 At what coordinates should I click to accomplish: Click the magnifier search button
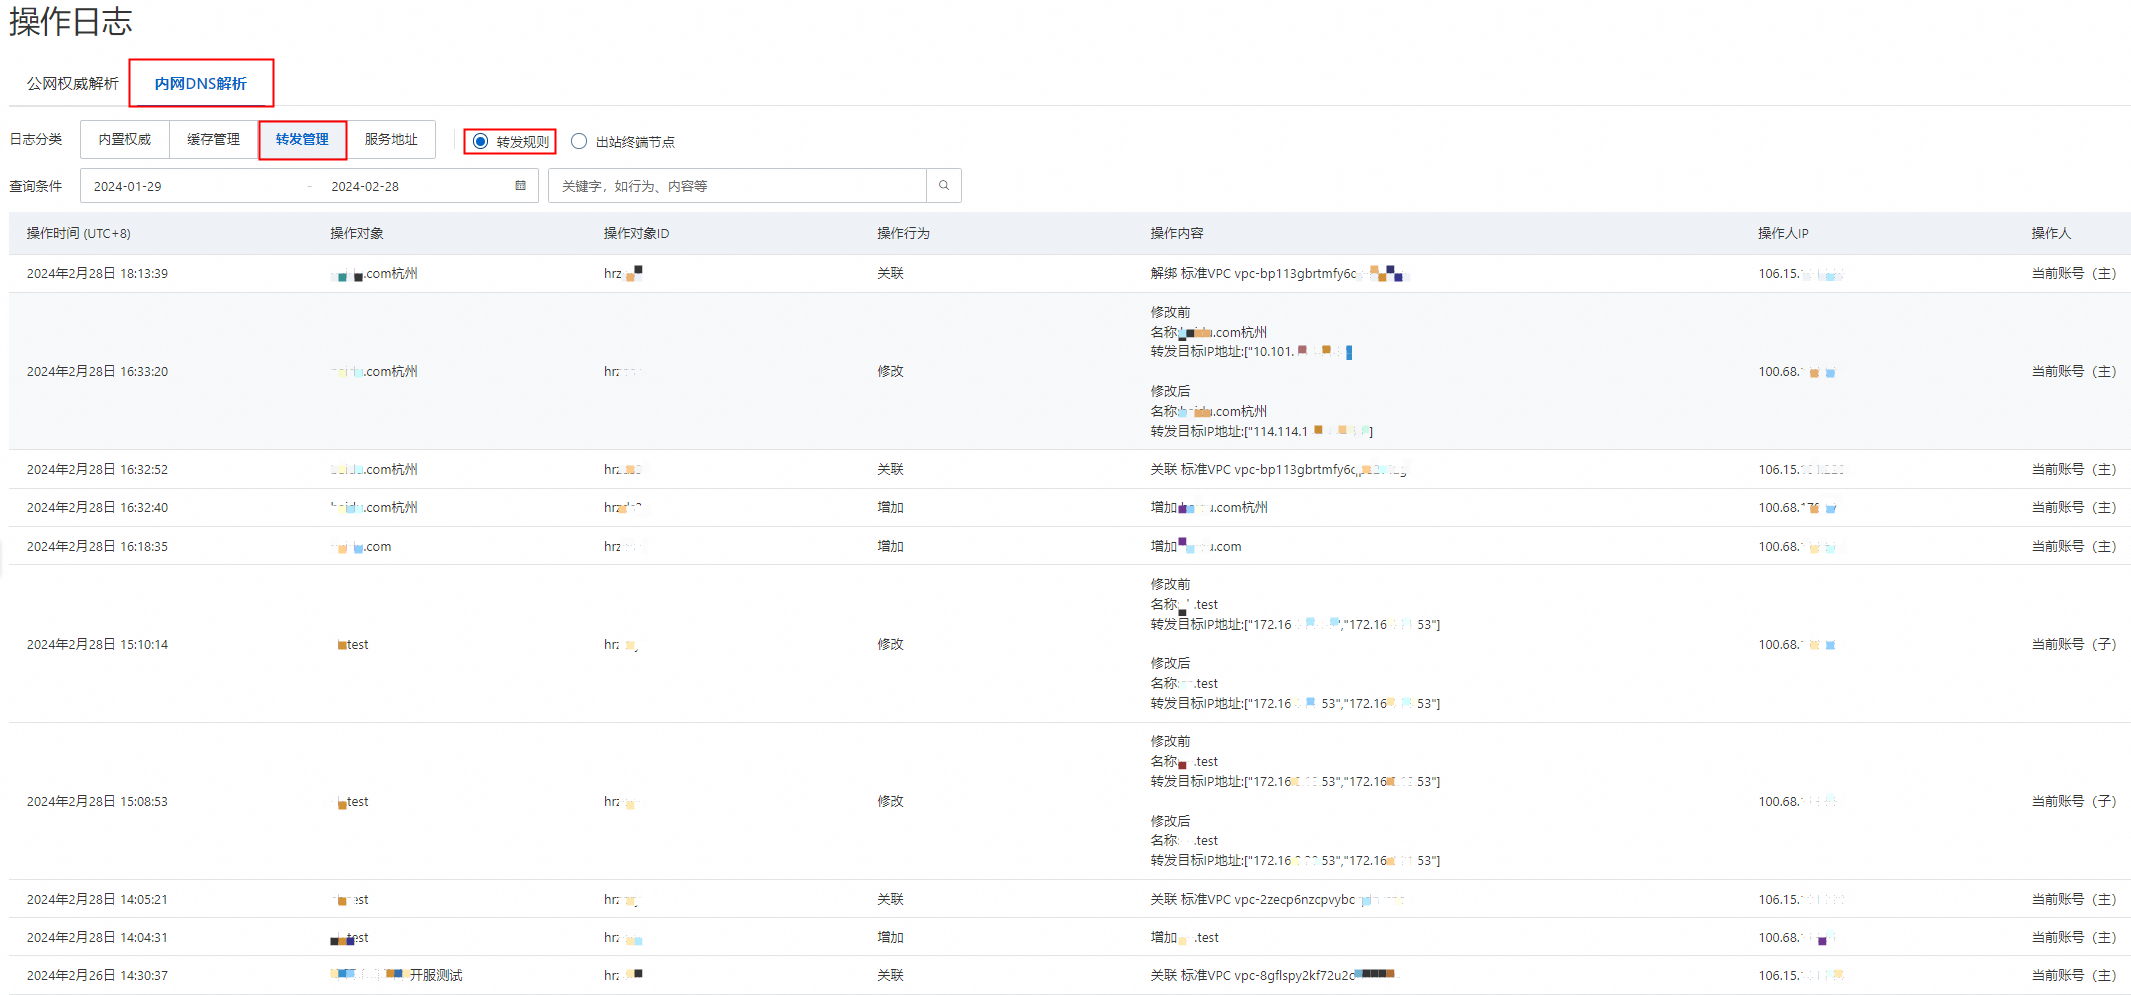coord(944,186)
